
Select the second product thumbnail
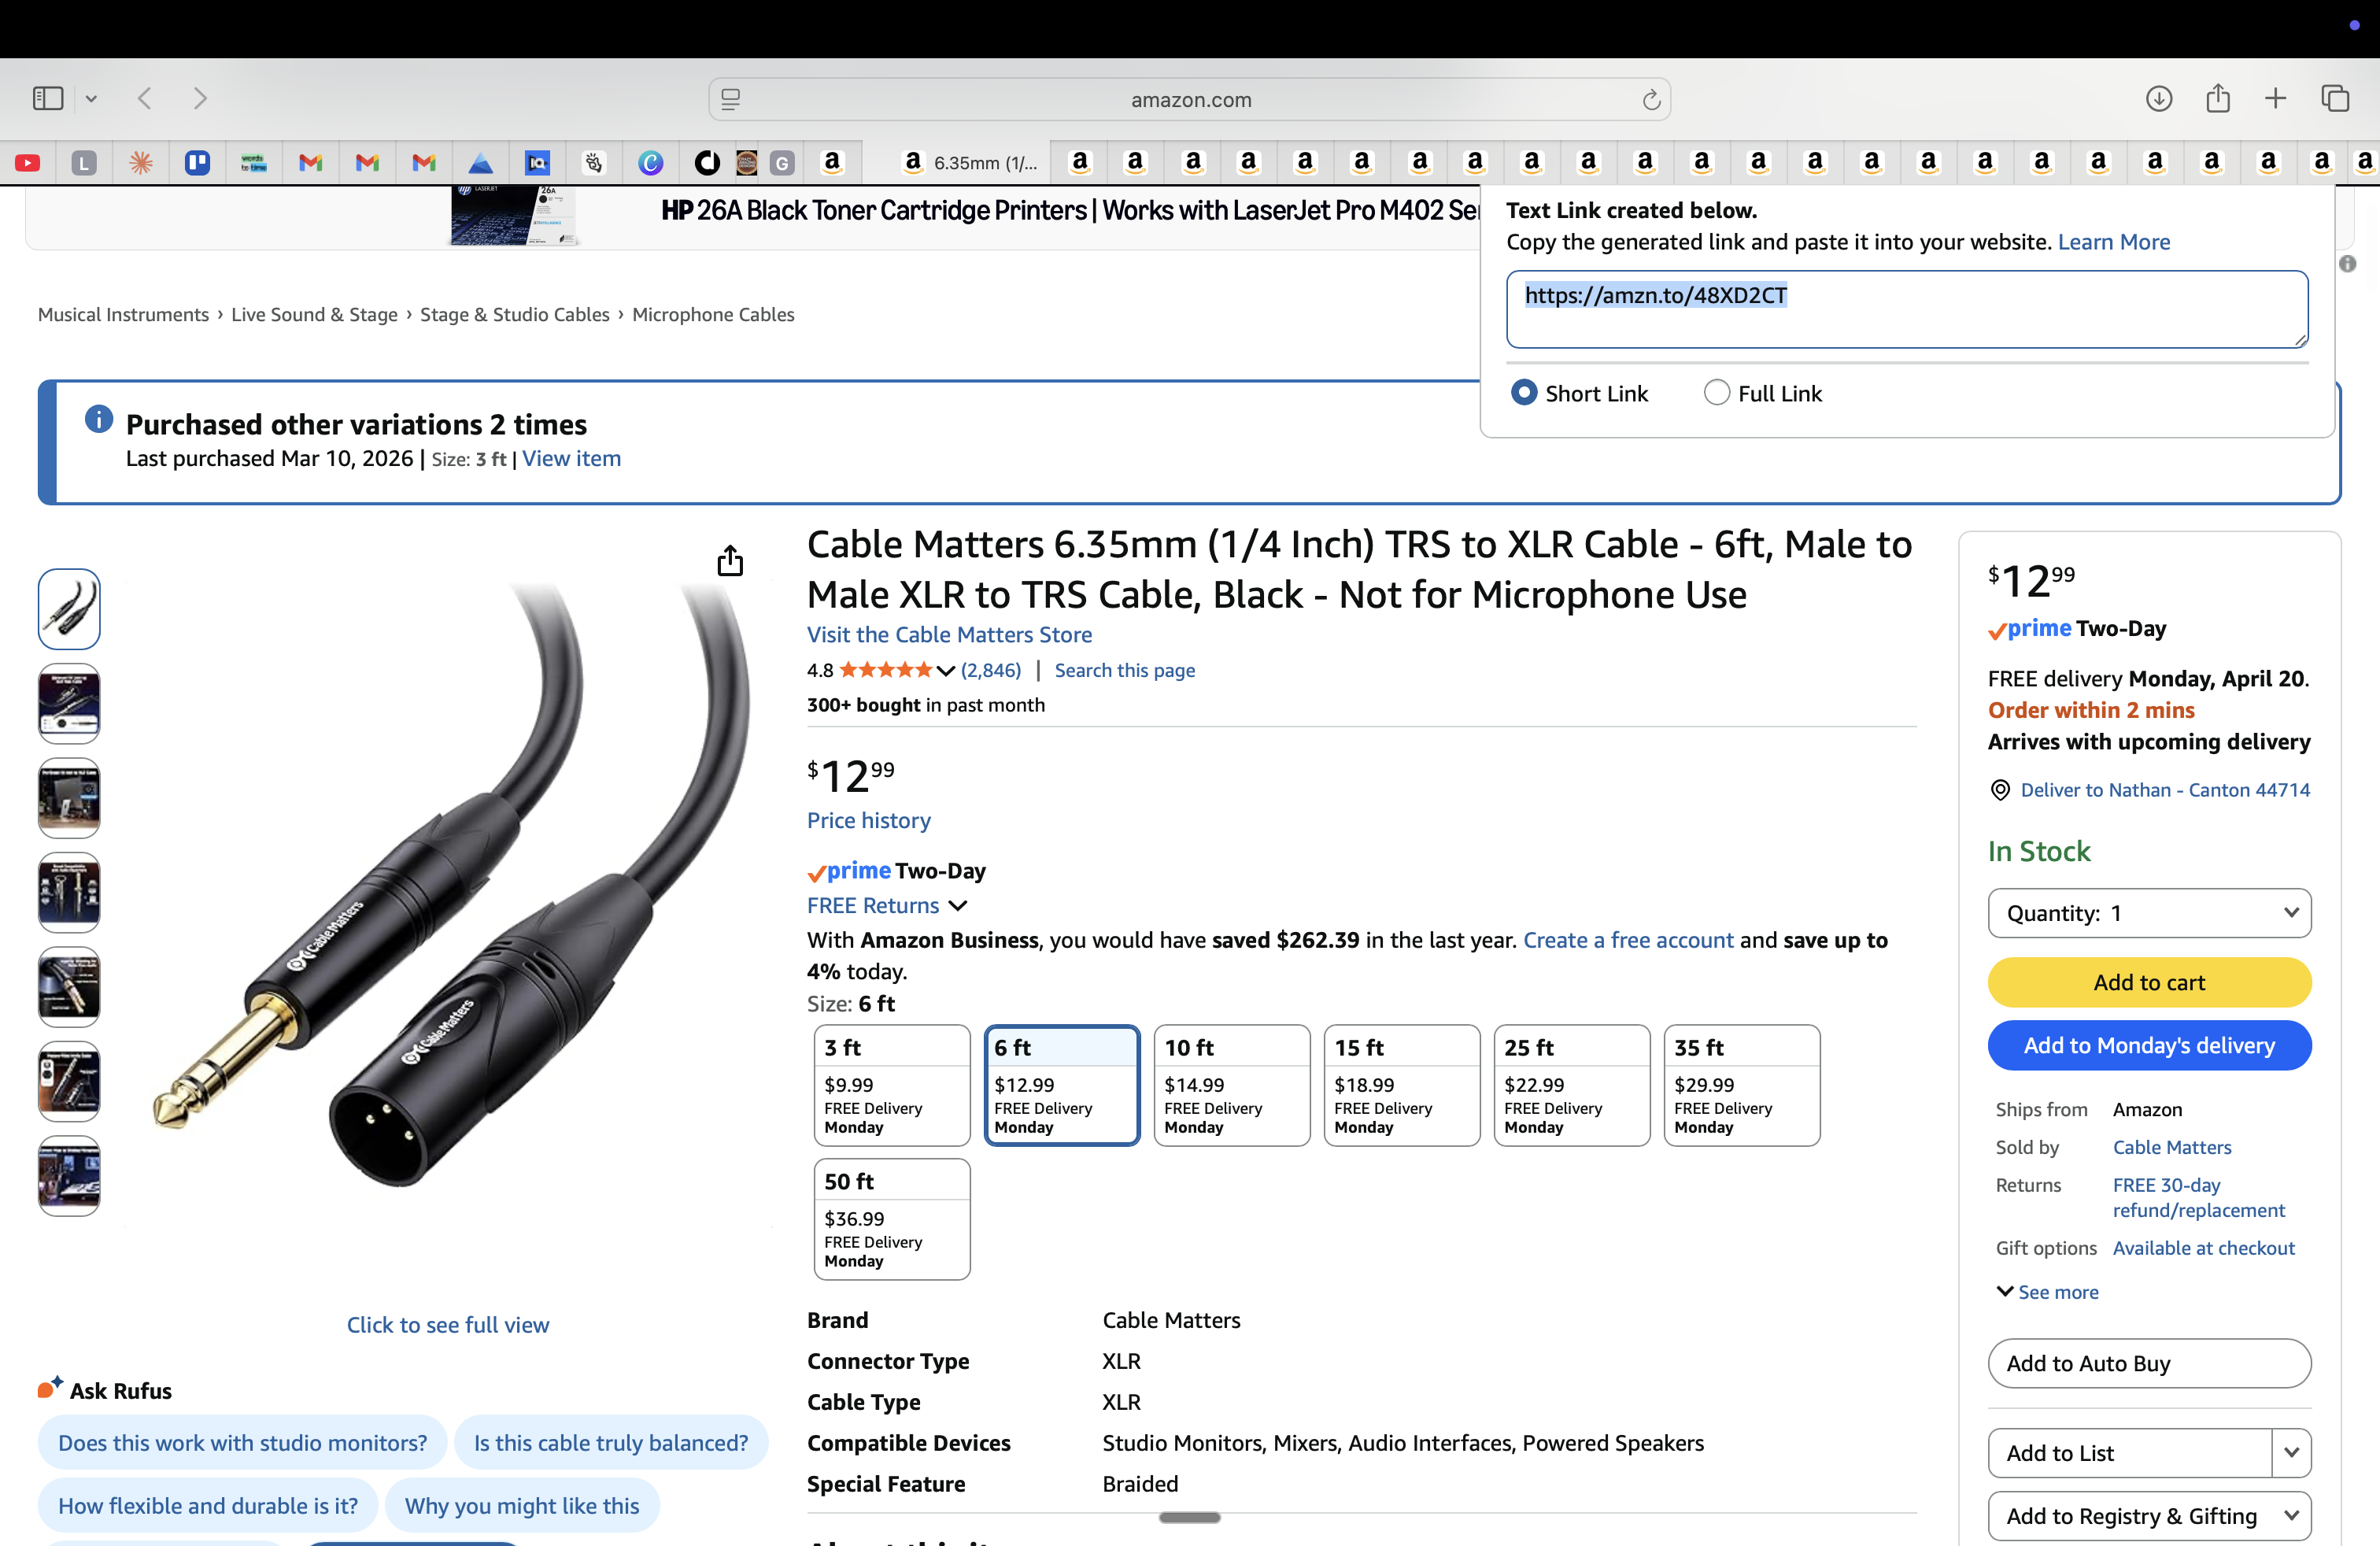pos(69,703)
